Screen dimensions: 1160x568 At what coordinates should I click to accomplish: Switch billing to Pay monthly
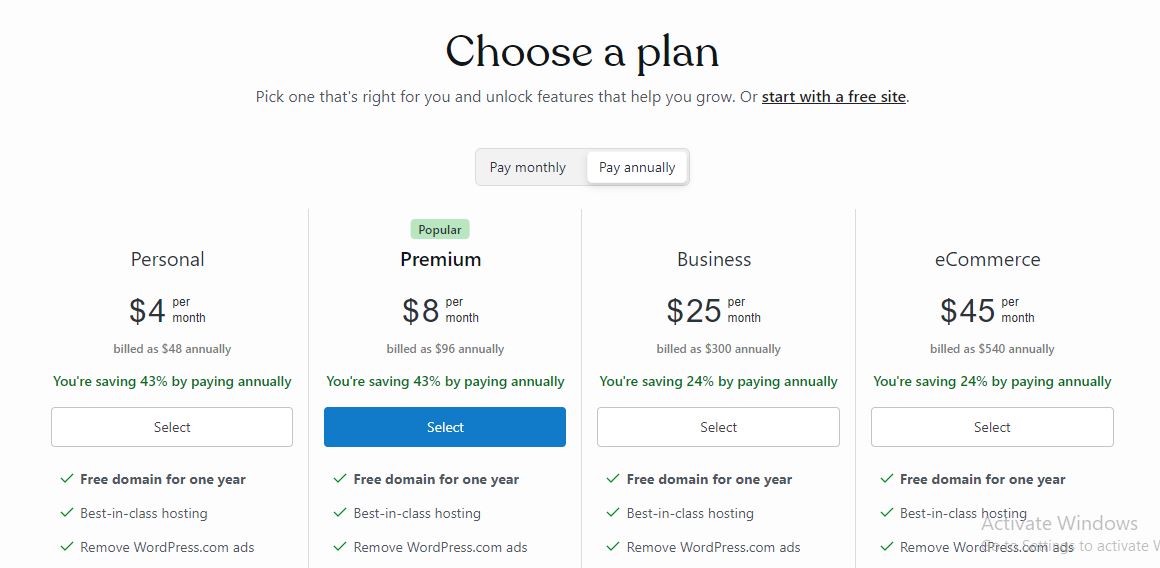(528, 167)
